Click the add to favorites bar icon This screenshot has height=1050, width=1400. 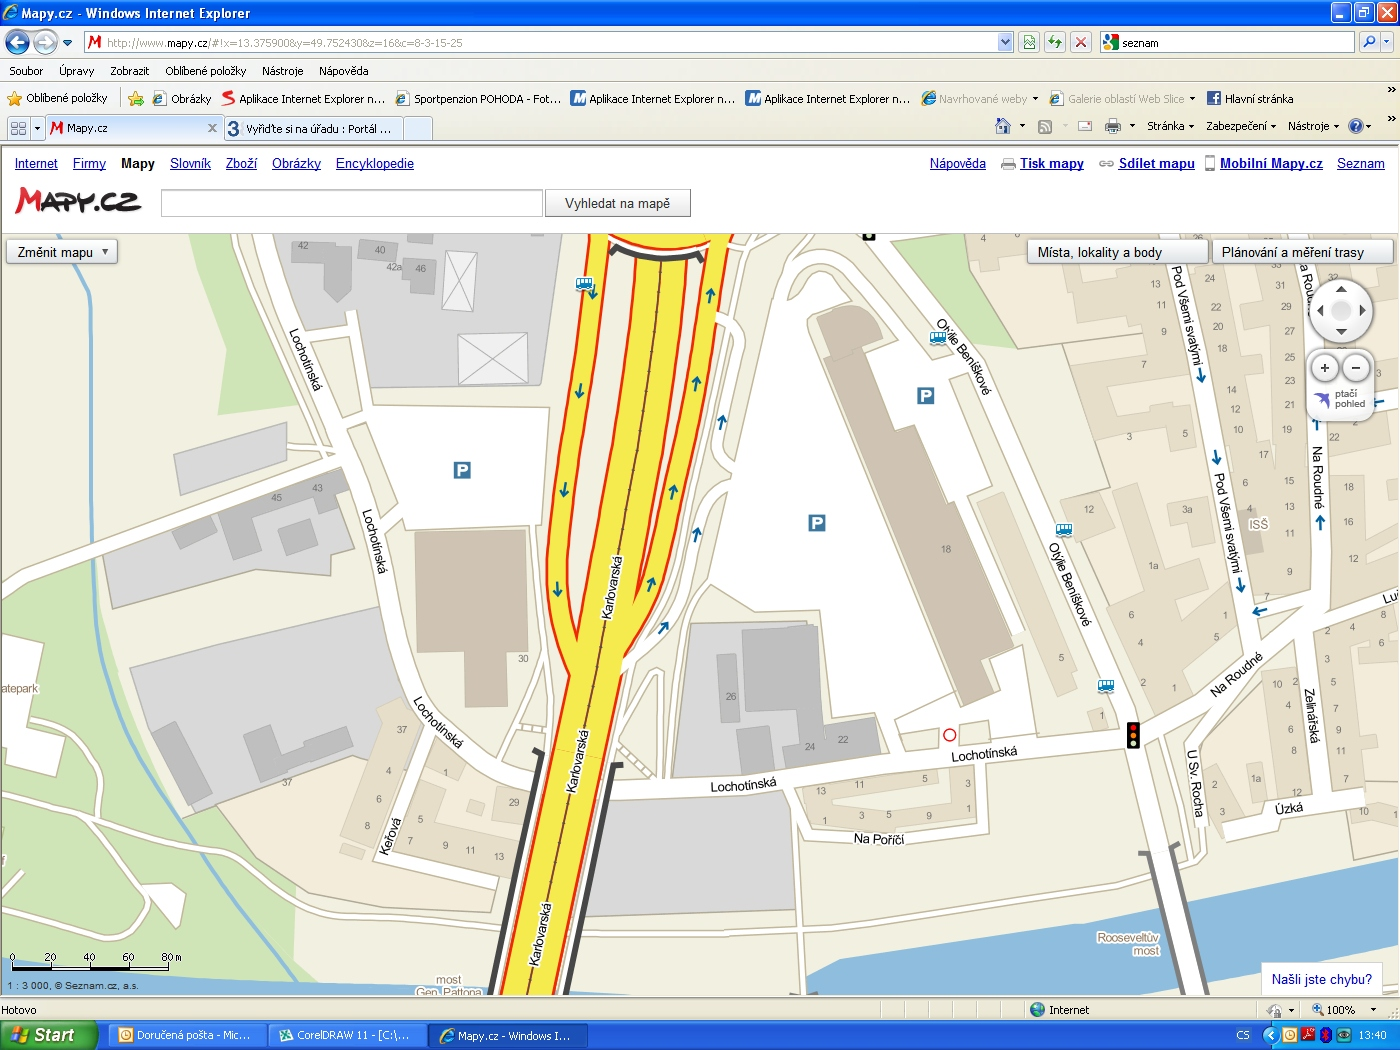(136, 98)
